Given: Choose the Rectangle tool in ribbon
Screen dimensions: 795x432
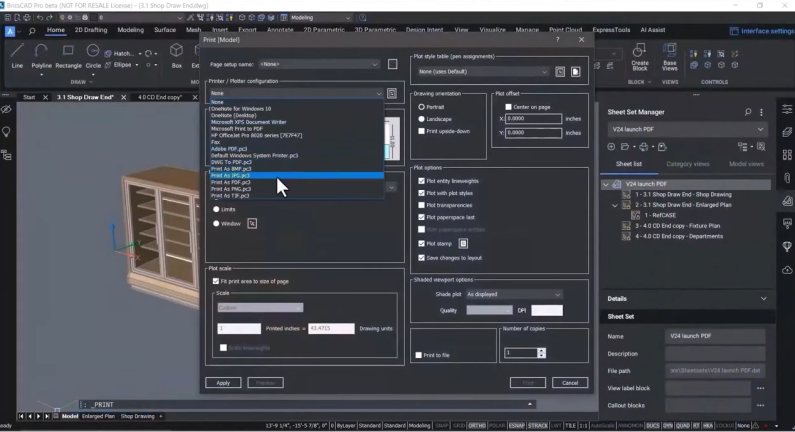Looking at the screenshot, I should click(x=68, y=56).
